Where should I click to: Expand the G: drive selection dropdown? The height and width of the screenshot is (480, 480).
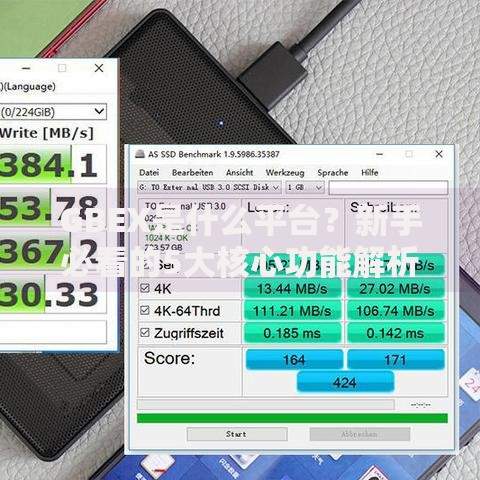[209, 187]
